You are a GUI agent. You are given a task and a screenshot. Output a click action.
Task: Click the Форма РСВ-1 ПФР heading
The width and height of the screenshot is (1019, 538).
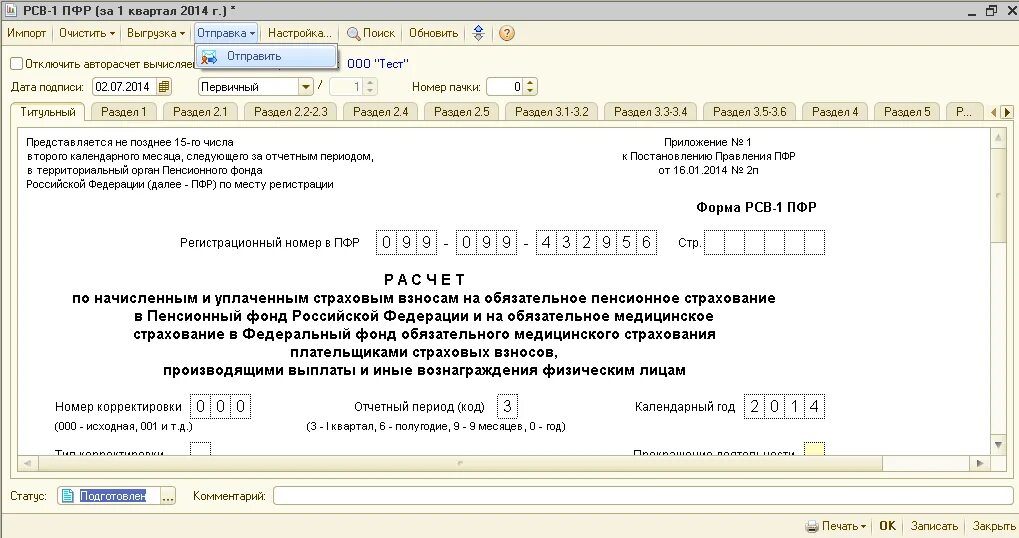pos(756,207)
